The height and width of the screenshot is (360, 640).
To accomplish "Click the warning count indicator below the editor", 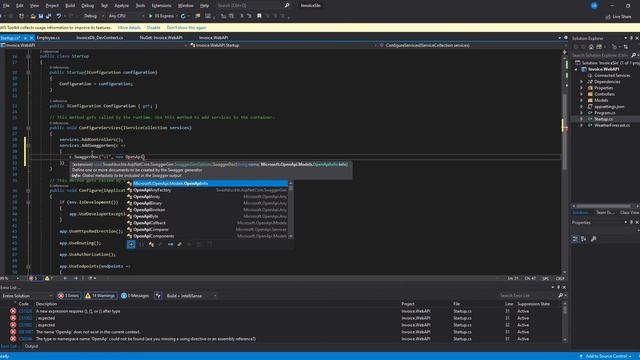I will 49,278.
